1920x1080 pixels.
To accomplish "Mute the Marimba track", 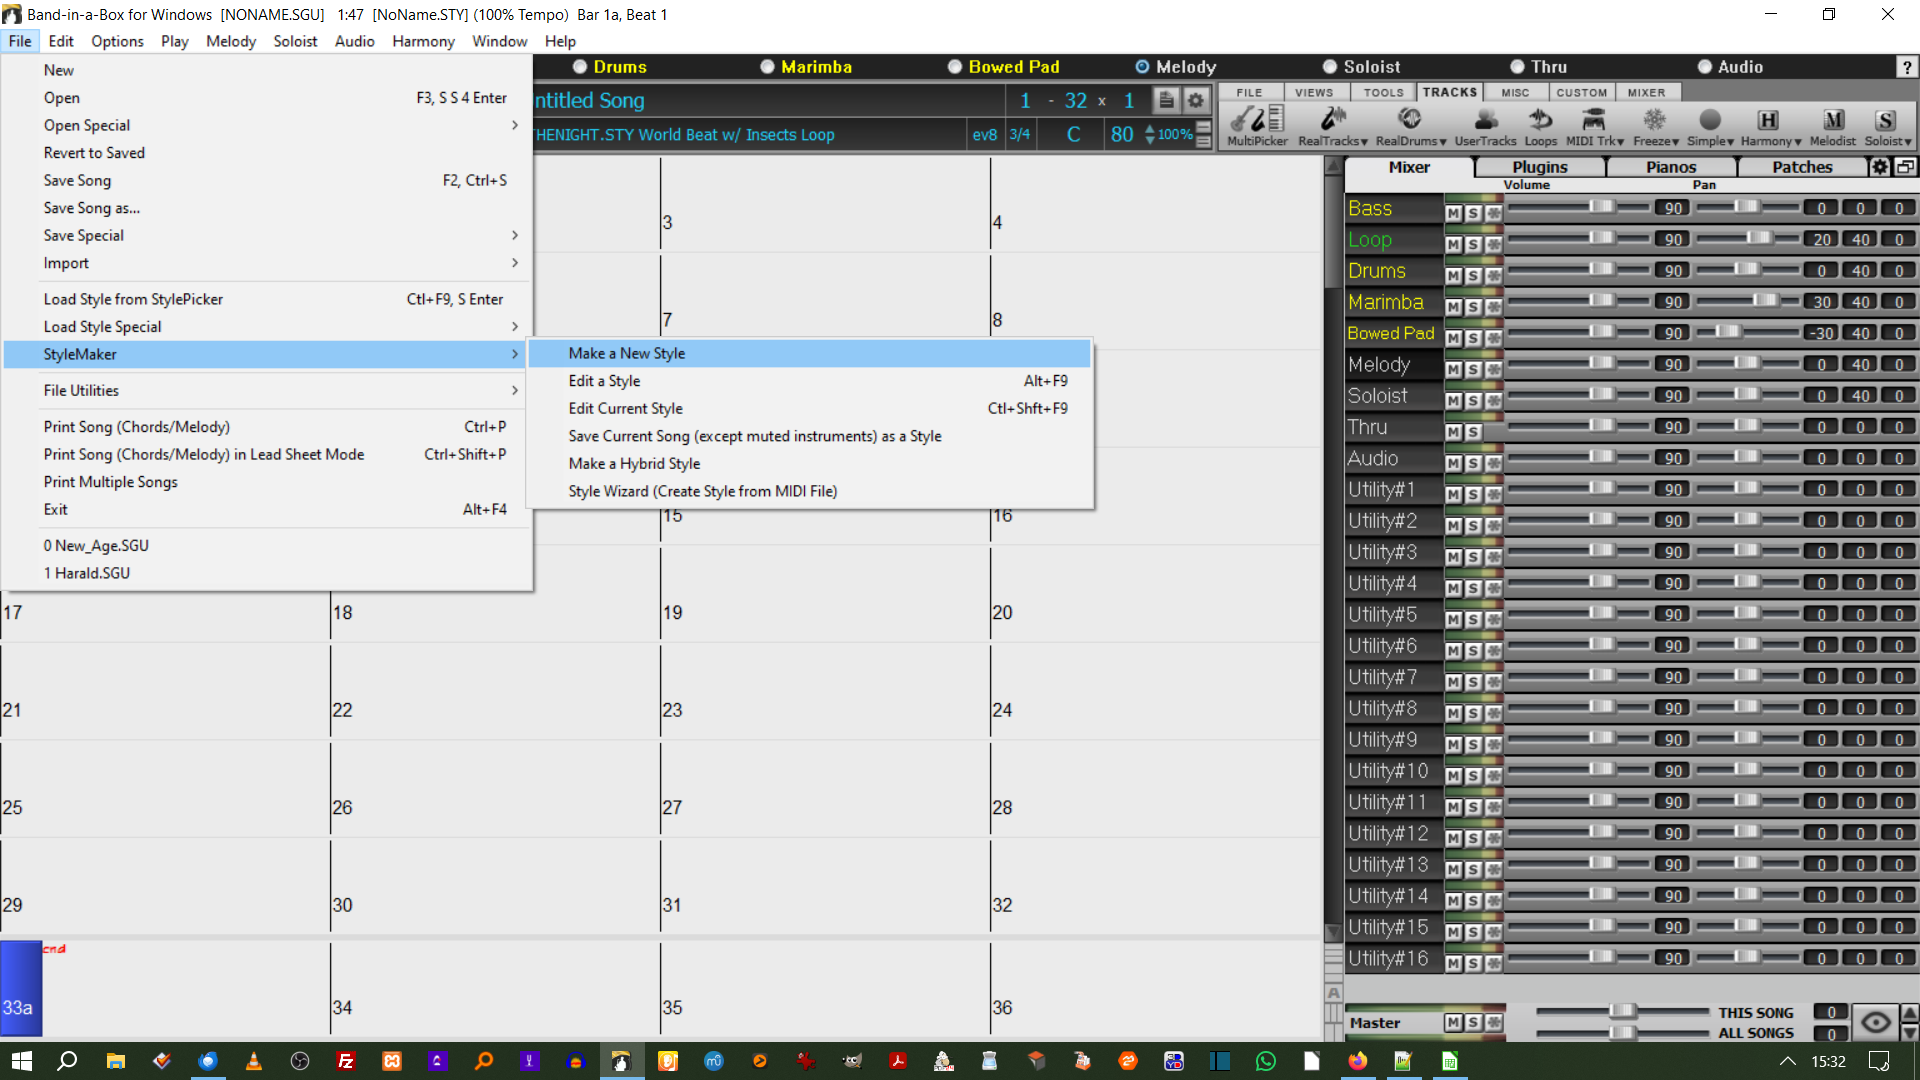I will point(1453,307).
